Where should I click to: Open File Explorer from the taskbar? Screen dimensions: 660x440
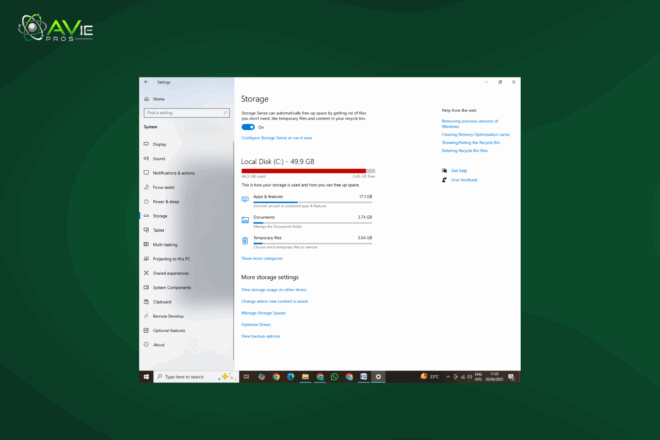(x=305, y=377)
